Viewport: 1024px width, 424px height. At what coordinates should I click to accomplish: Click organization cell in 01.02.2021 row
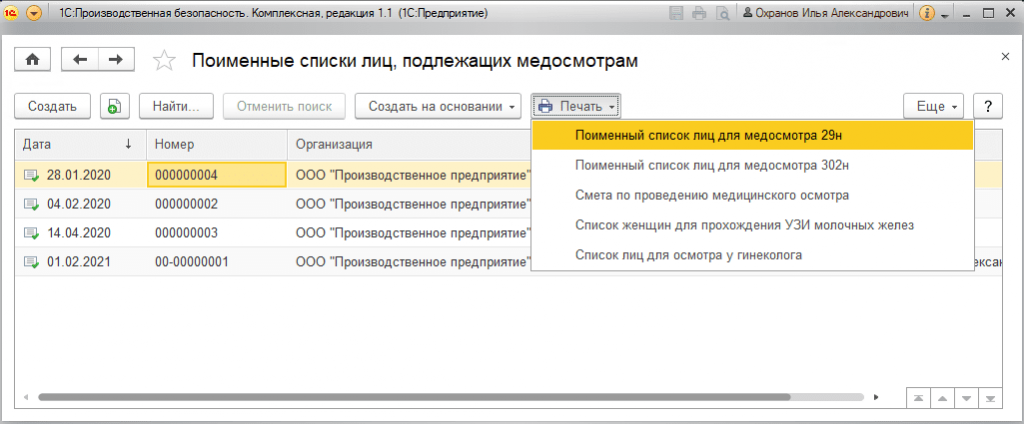(410, 262)
